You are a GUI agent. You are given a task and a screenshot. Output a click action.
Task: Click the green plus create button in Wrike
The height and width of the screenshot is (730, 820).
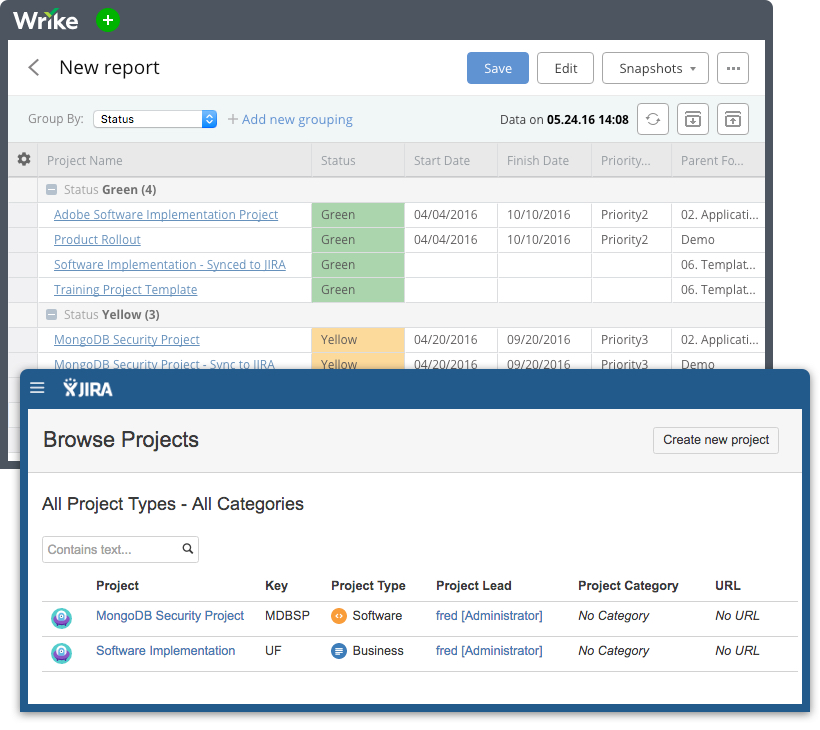click(x=108, y=20)
